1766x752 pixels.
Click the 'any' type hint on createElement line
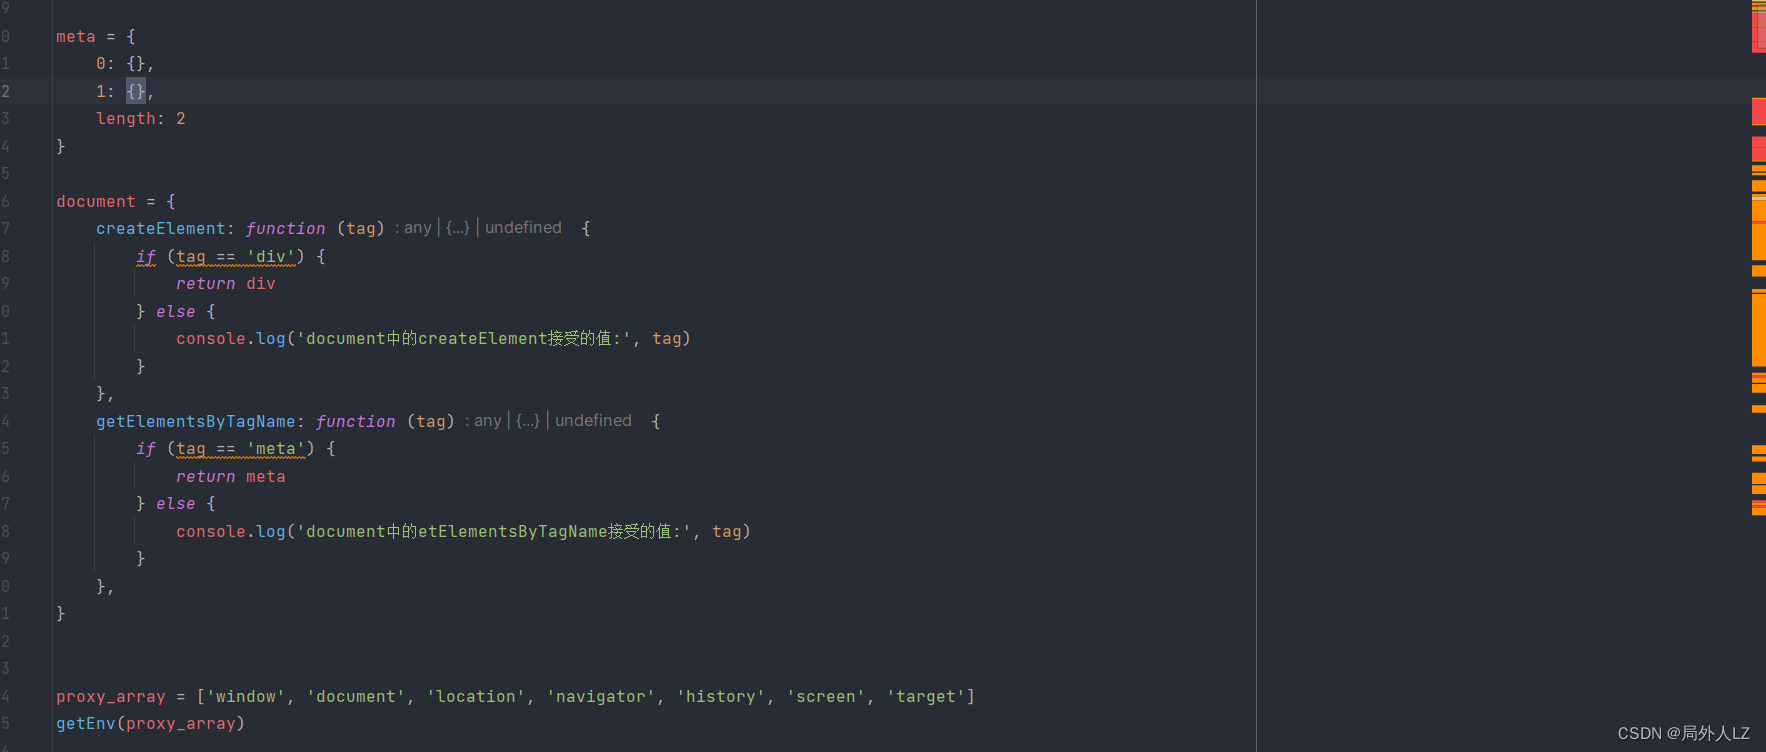[x=418, y=228]
